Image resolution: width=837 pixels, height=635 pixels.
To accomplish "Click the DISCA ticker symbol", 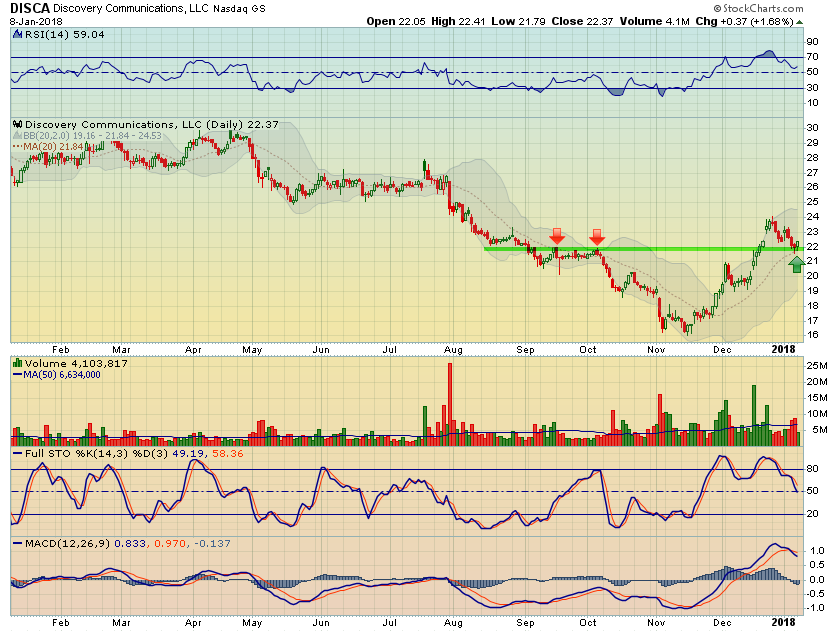I will (x=30, y=8).
